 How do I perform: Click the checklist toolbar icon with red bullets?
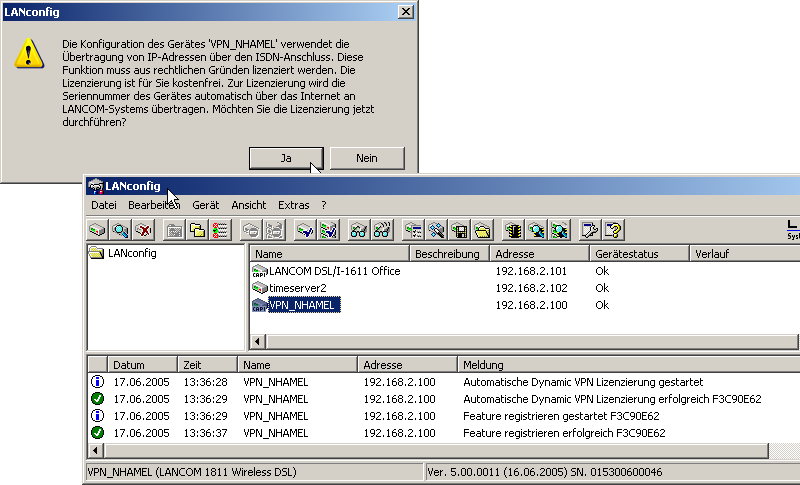click(221, 230)
